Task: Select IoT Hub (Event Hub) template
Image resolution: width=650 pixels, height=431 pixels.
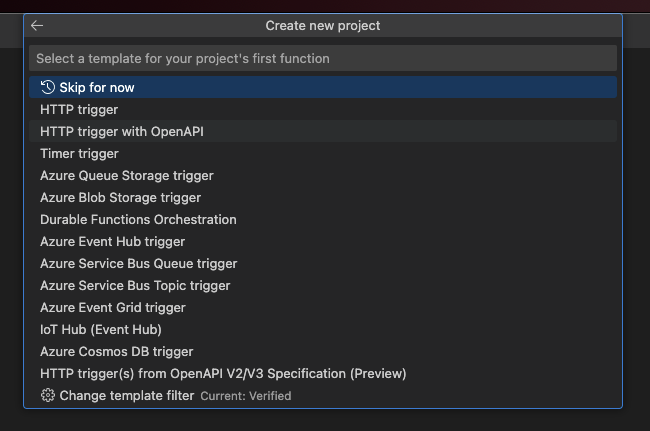Action: coord(101,330)
